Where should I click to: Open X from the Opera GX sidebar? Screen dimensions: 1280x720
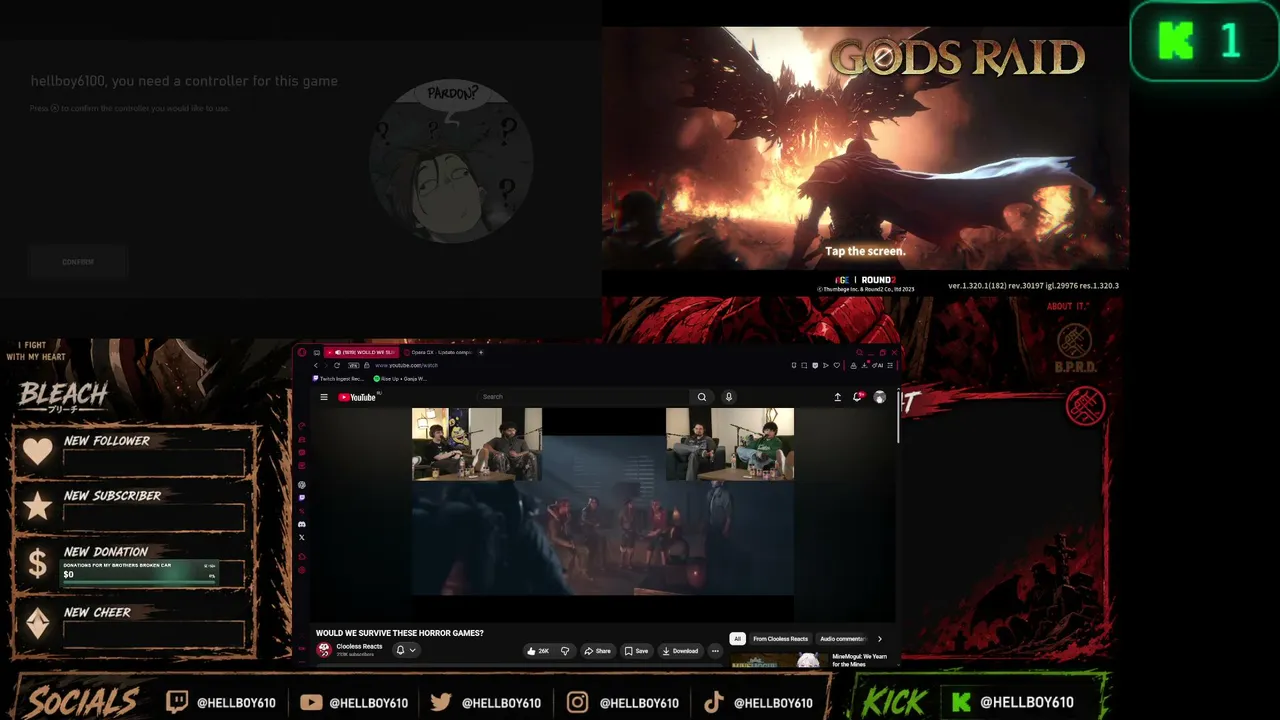click(x=302, y=537)
